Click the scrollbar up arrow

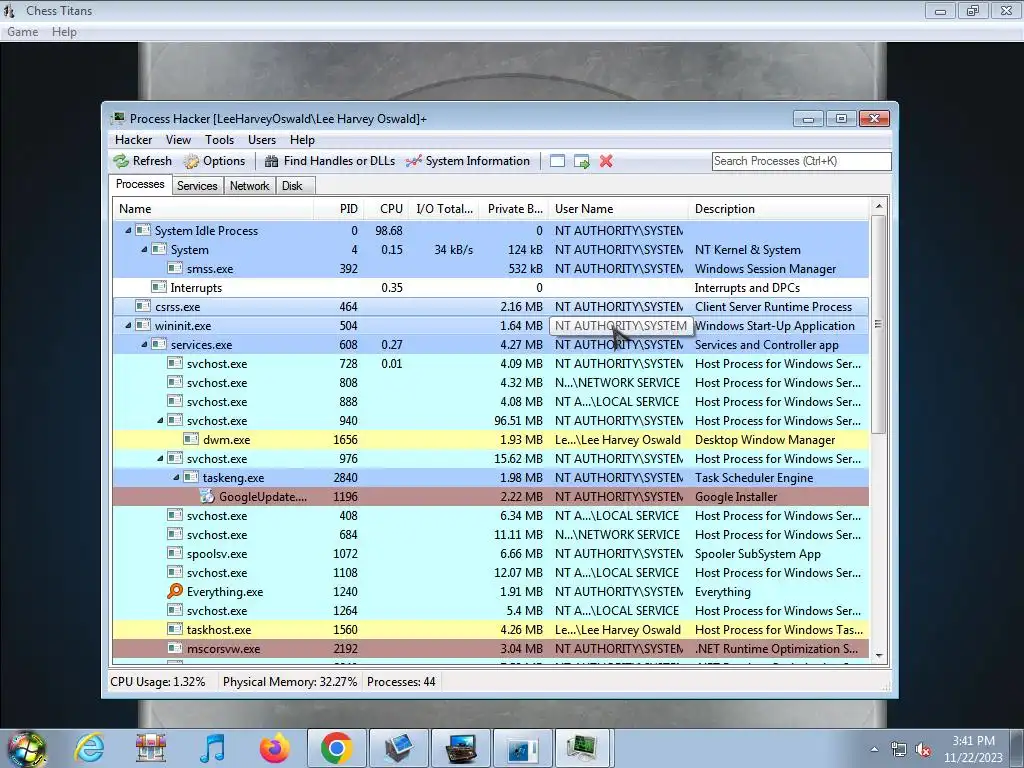(x=878, y=206)
